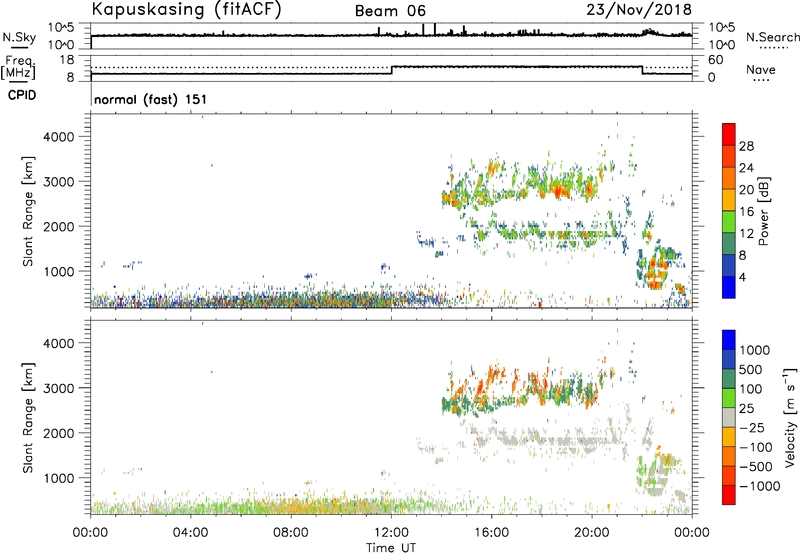Click the title text "Kapuskasing (fitACF)"
The width and height of the screenshot is (800, 554).
186,10
